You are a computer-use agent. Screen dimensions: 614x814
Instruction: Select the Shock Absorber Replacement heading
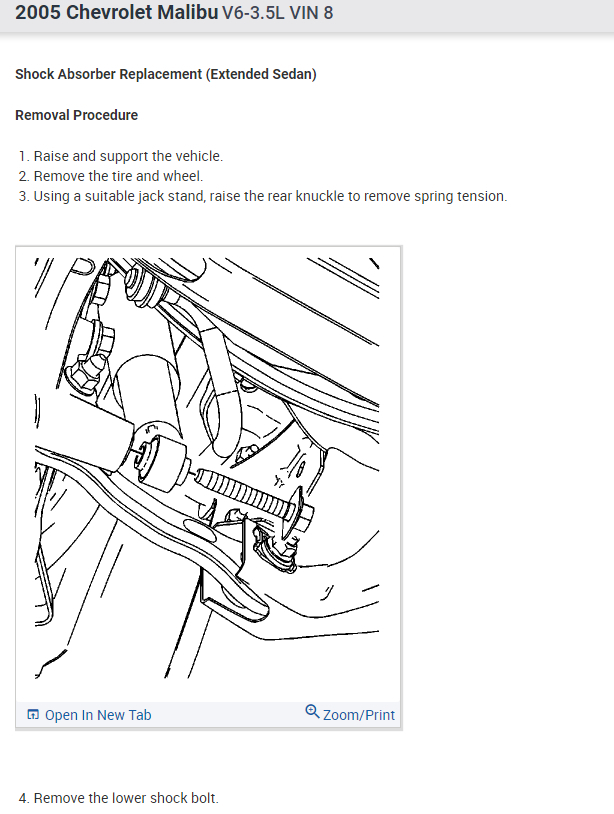point(166,74)
